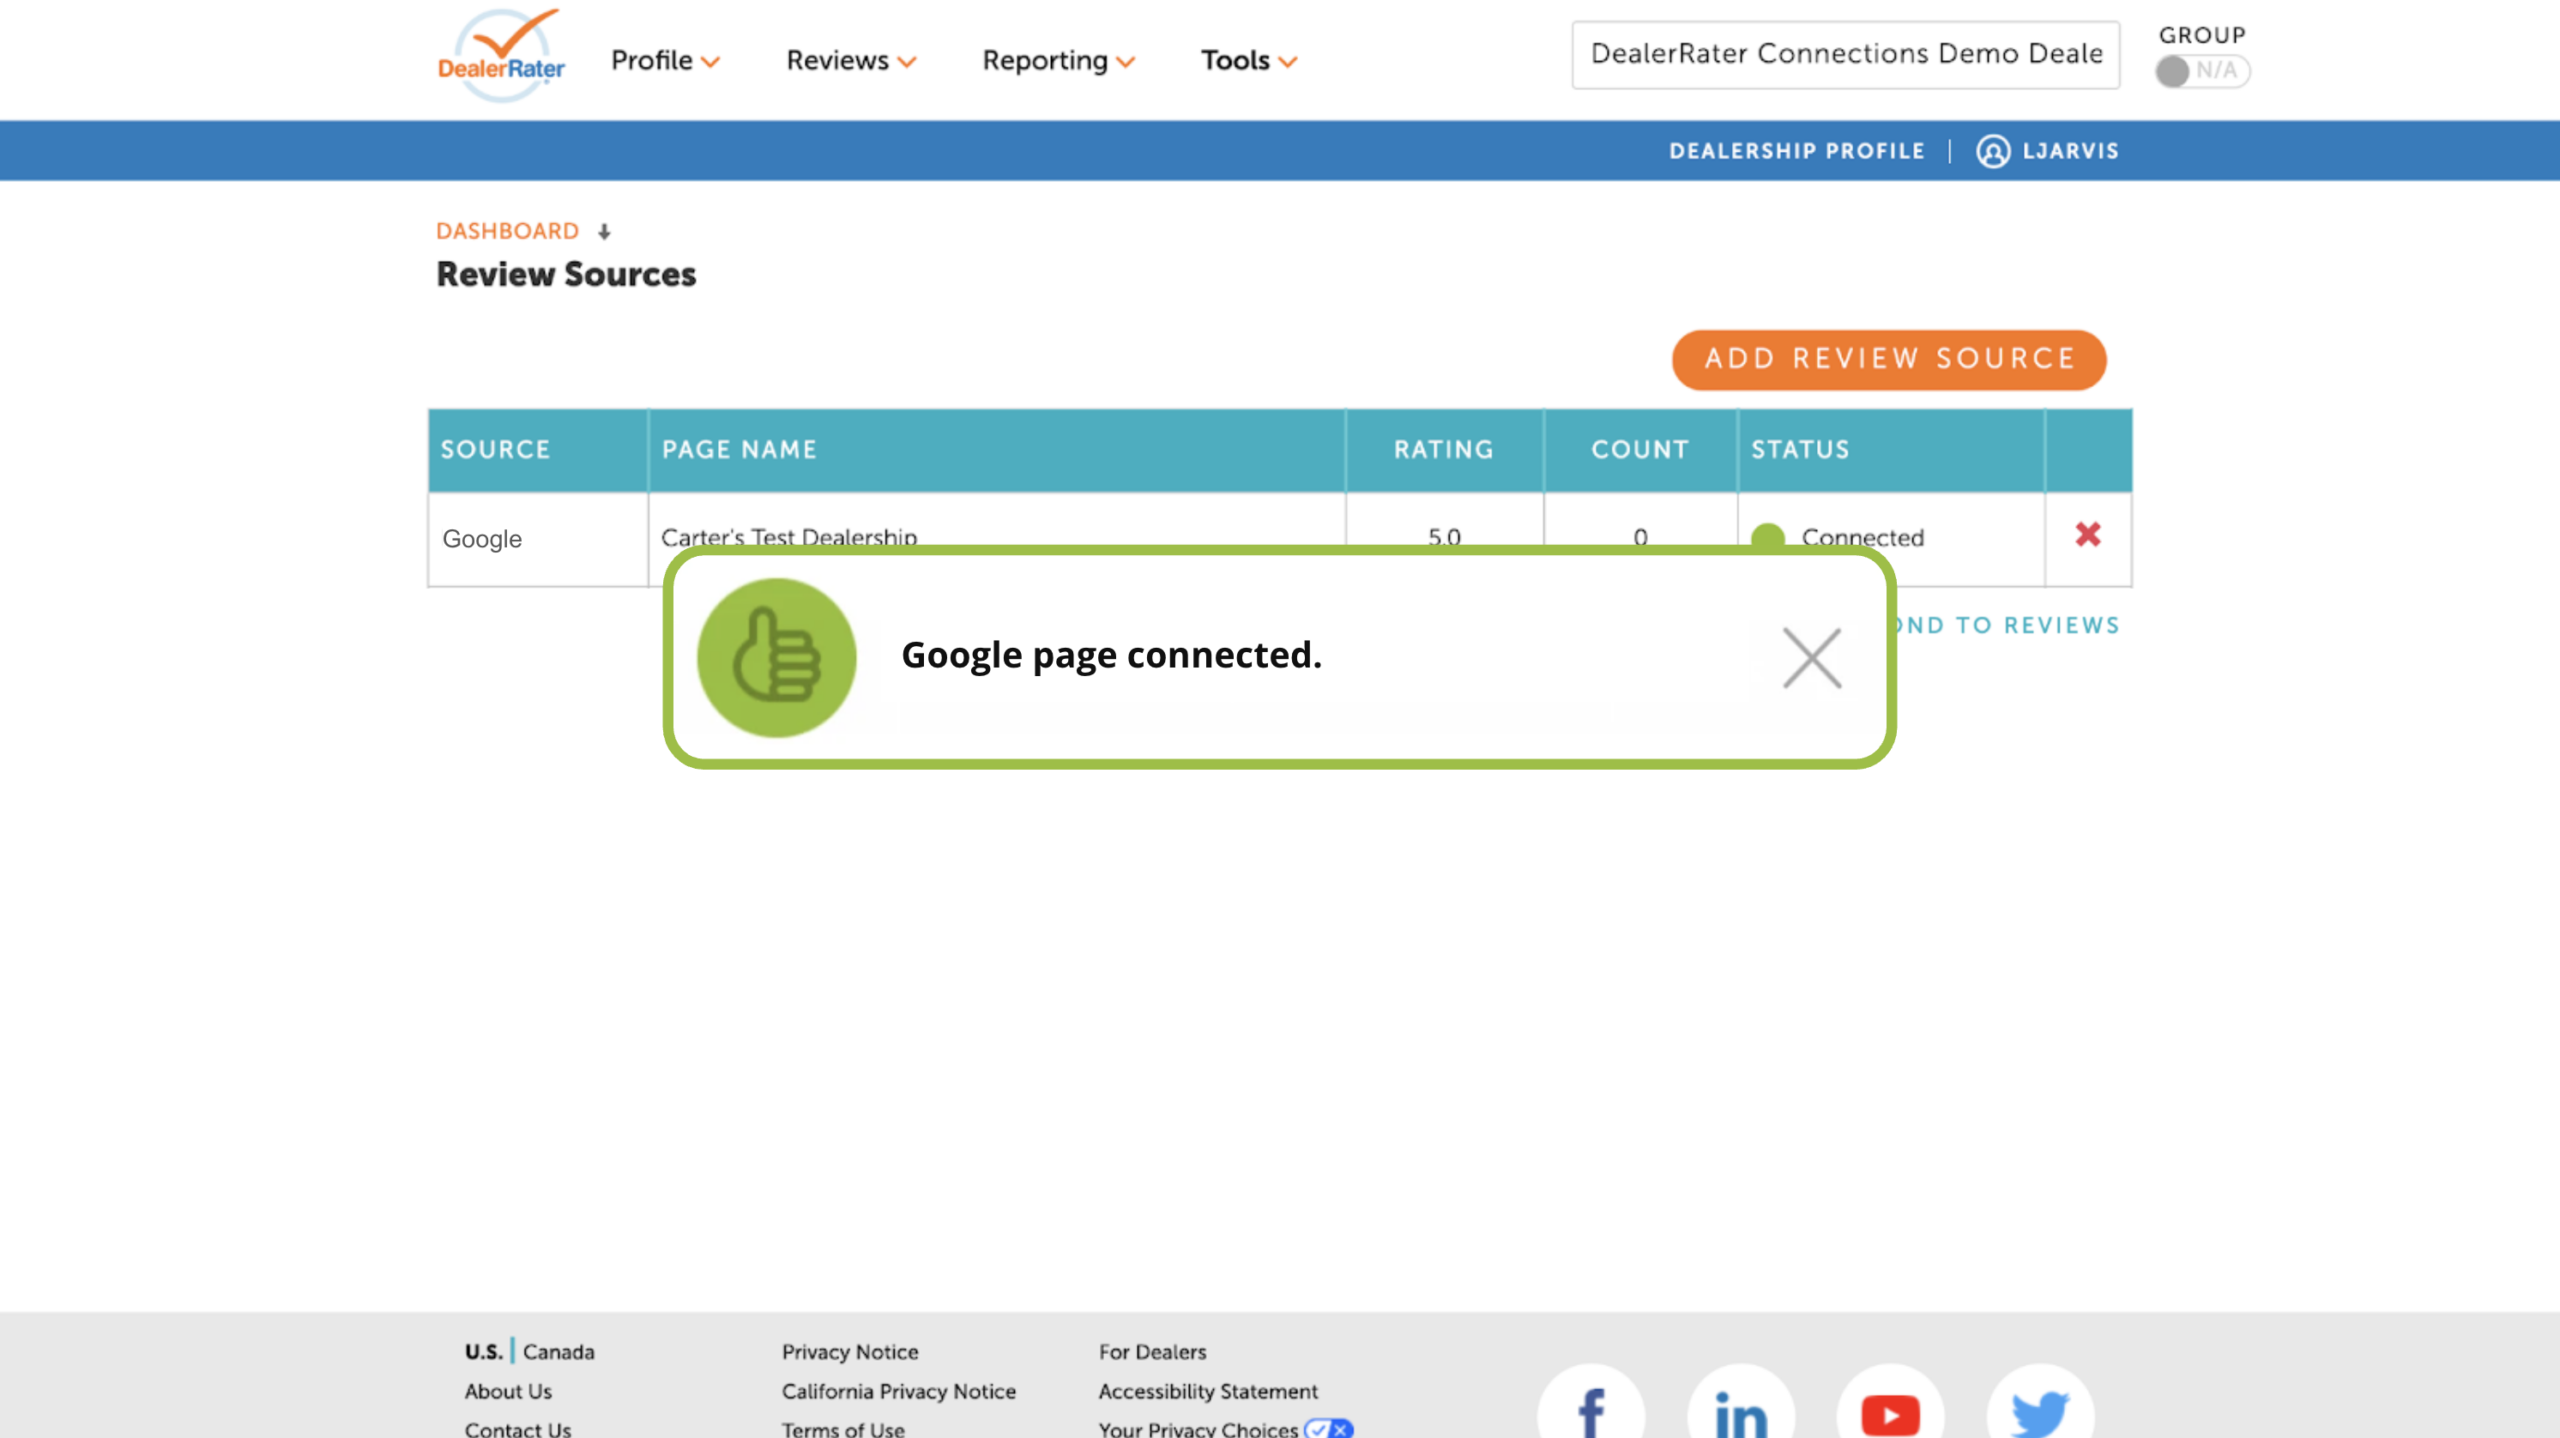This screenshot has width=2560, height=1438.
Task: Open the Contact Us footer link
Action: coord(517,1430)
